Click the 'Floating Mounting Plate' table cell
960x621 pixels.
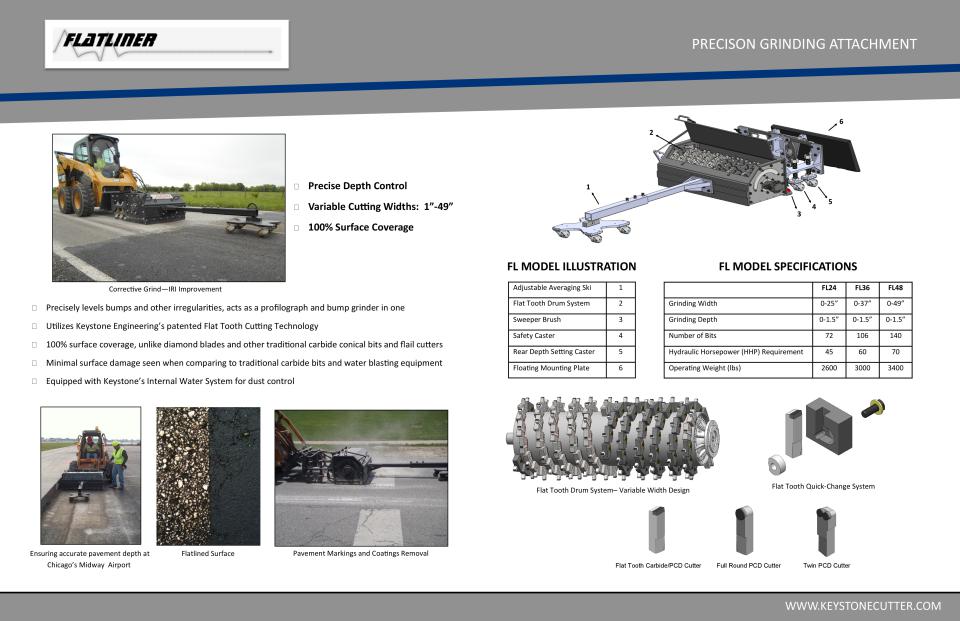point(557,369)
